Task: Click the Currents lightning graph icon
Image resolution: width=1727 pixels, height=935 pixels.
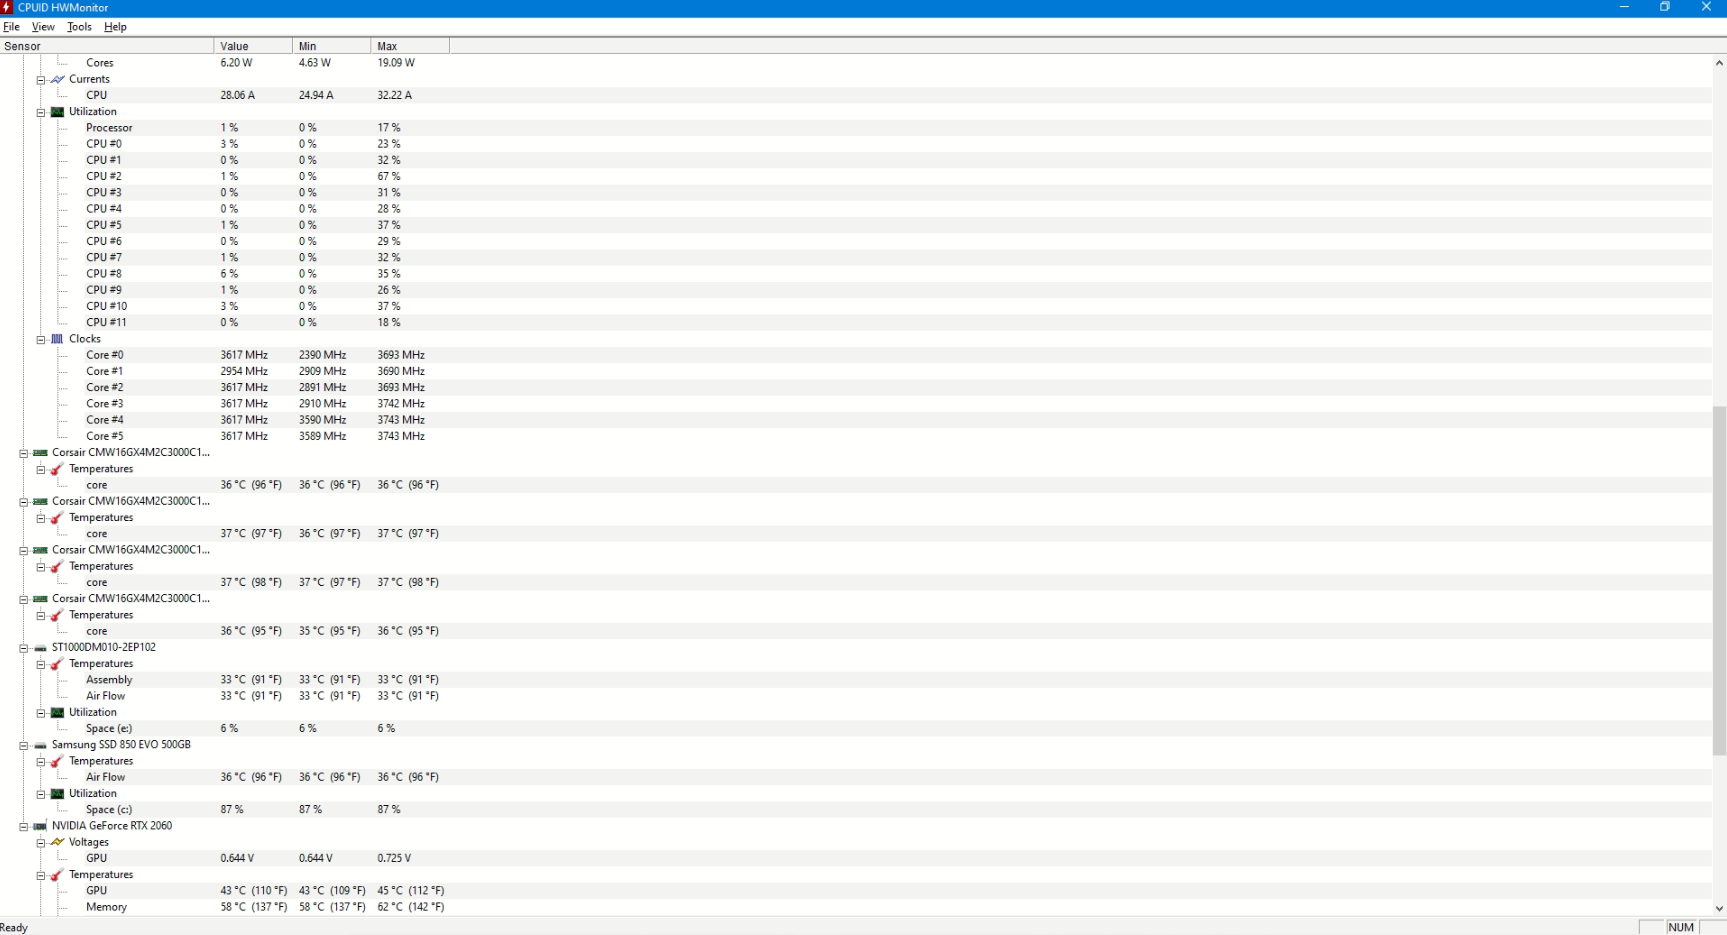Action: pyautogui.click(x=58, y=79)
